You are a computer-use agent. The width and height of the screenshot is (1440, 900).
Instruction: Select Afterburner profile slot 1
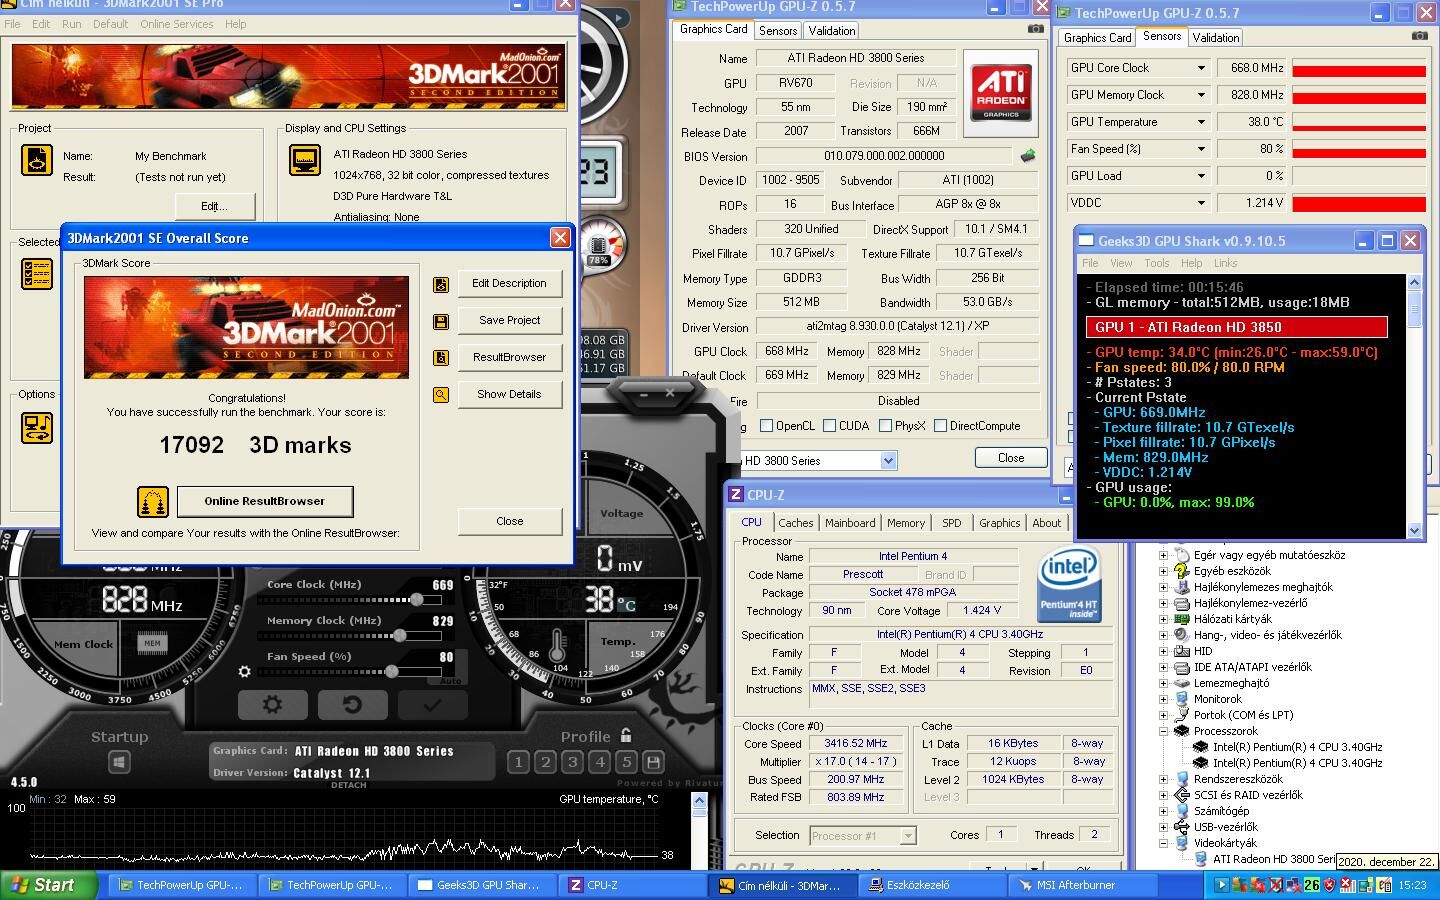(518, 762)
